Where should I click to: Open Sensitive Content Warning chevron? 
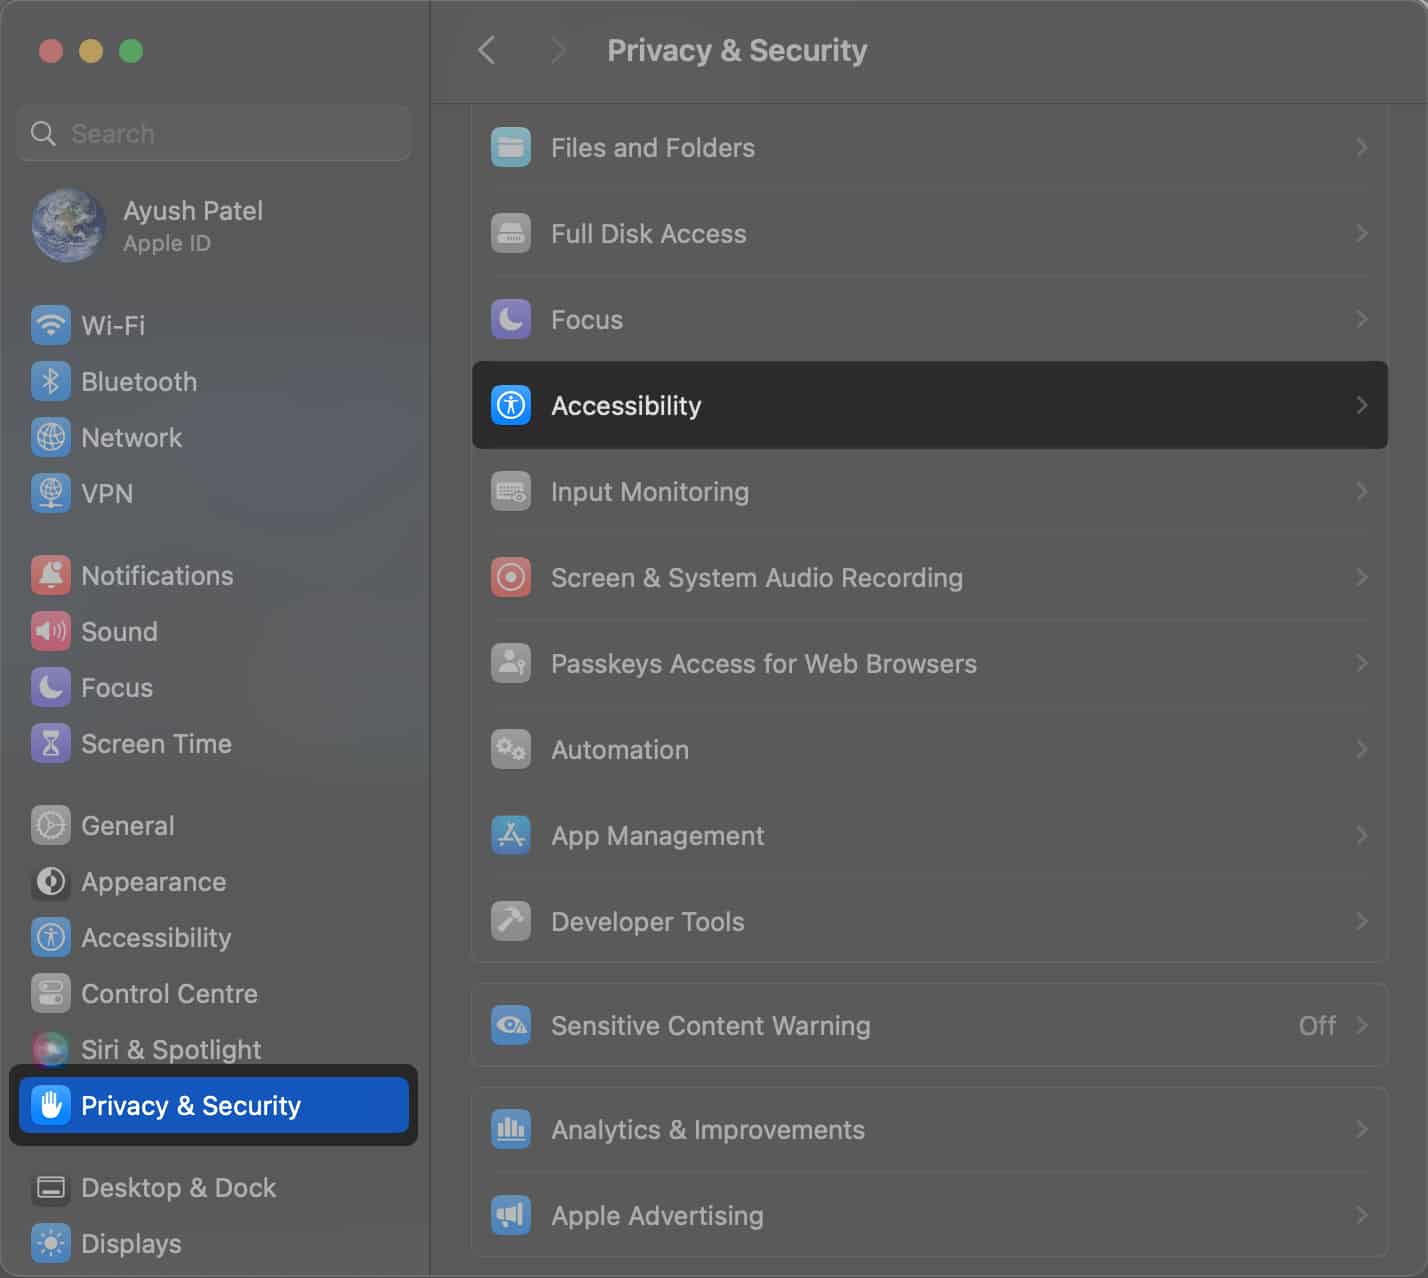[x=1361, y=1025]
